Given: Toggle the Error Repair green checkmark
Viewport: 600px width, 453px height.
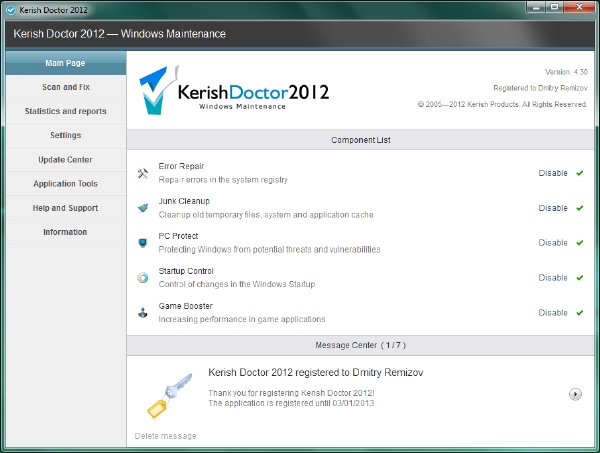Looking at the screenshot, I should tap(580, 173).
